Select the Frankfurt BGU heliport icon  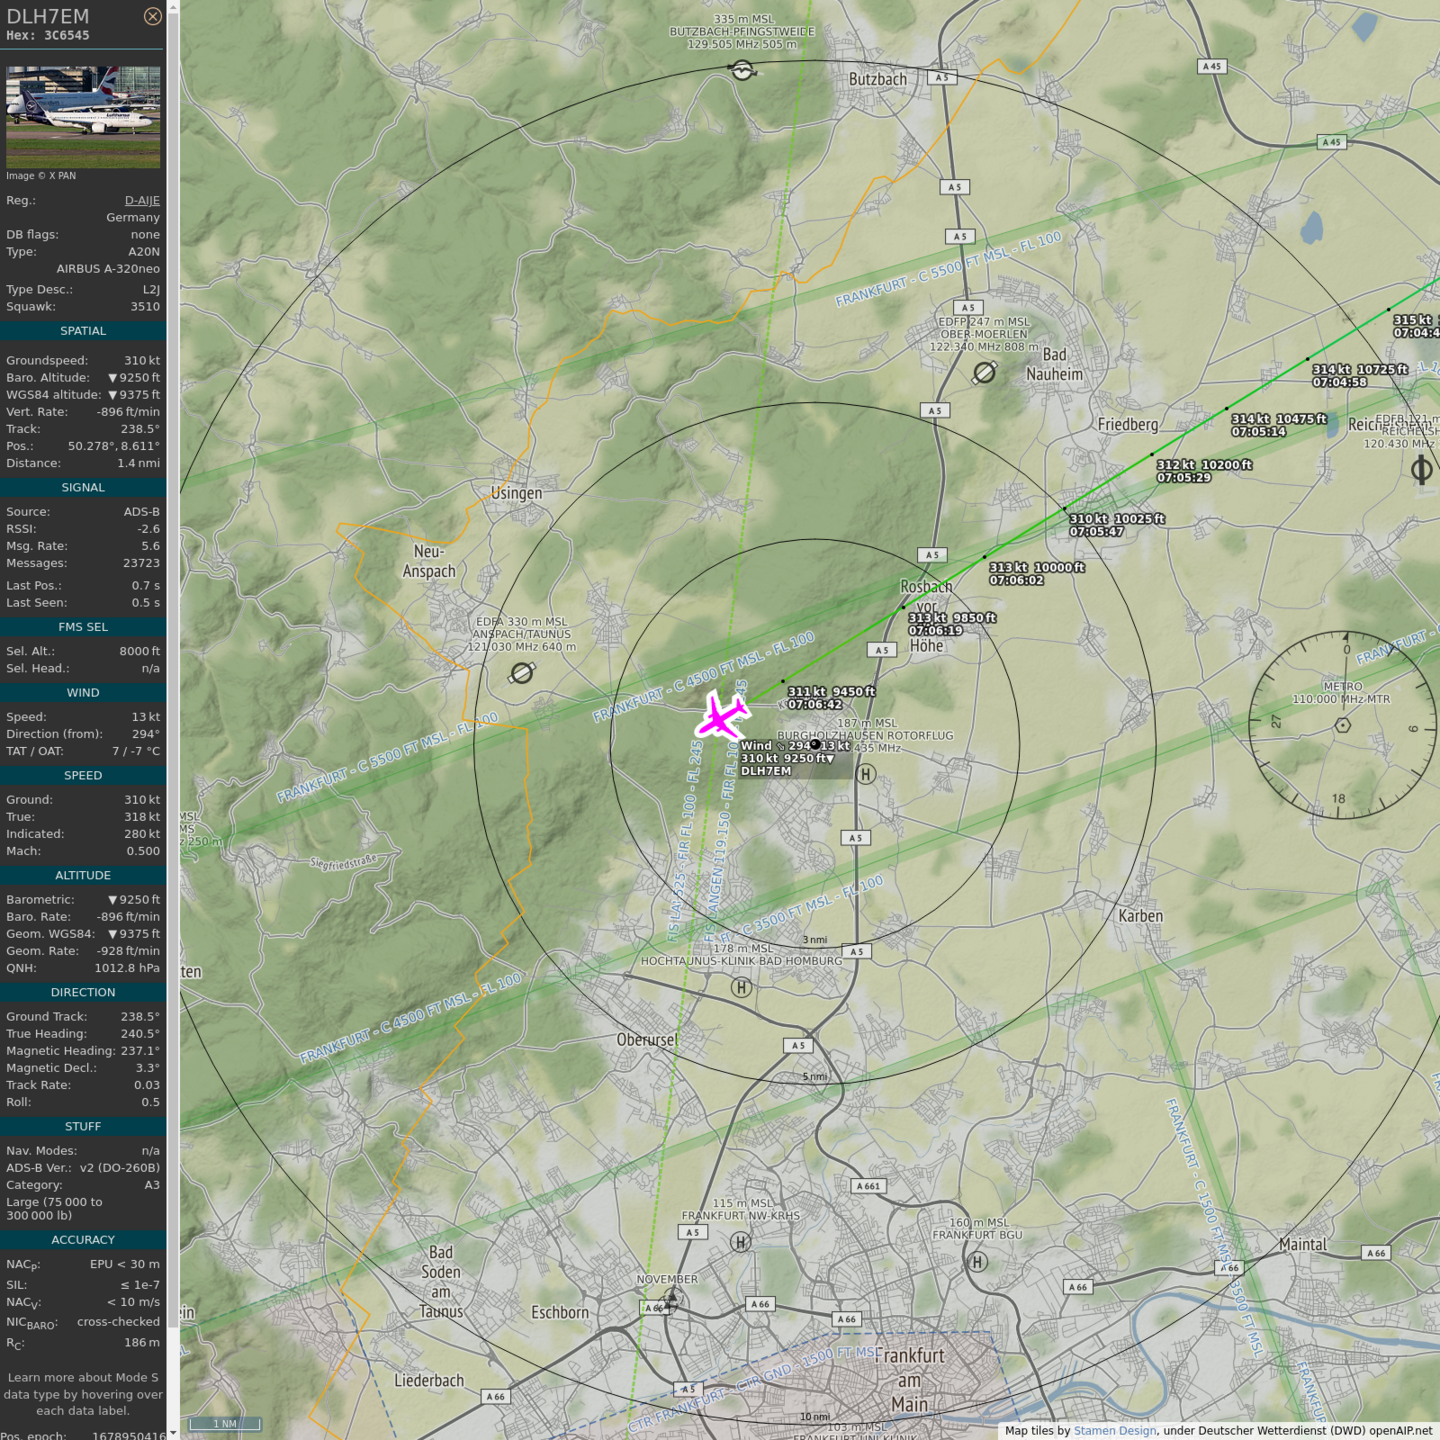click(977, 1262)
